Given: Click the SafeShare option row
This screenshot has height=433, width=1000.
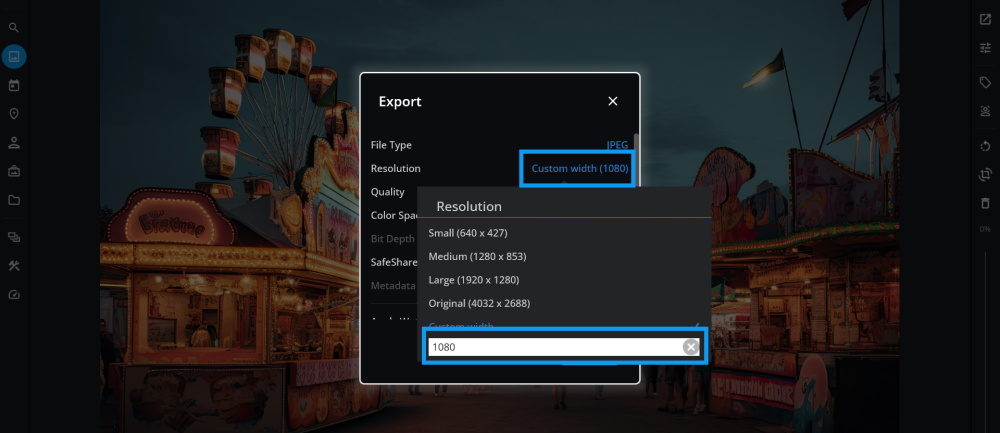Looking at the screenshot, I should [x=393, y=262].
